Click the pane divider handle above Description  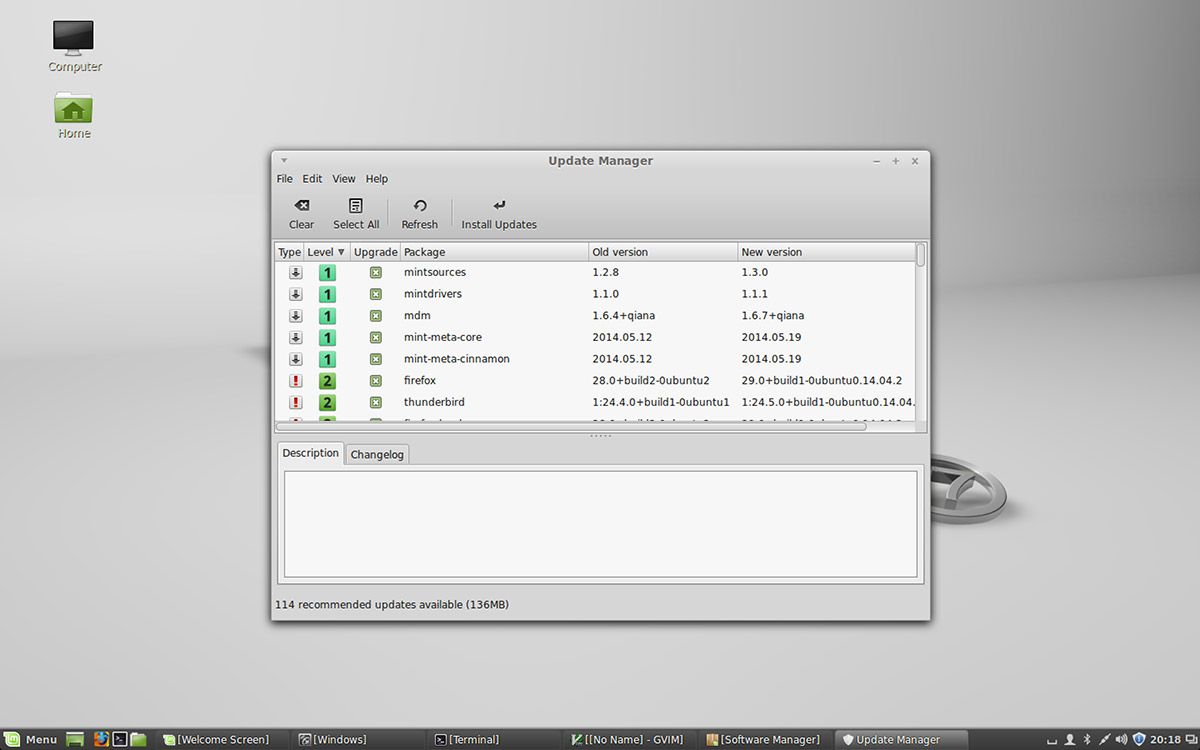coord(600,436)
